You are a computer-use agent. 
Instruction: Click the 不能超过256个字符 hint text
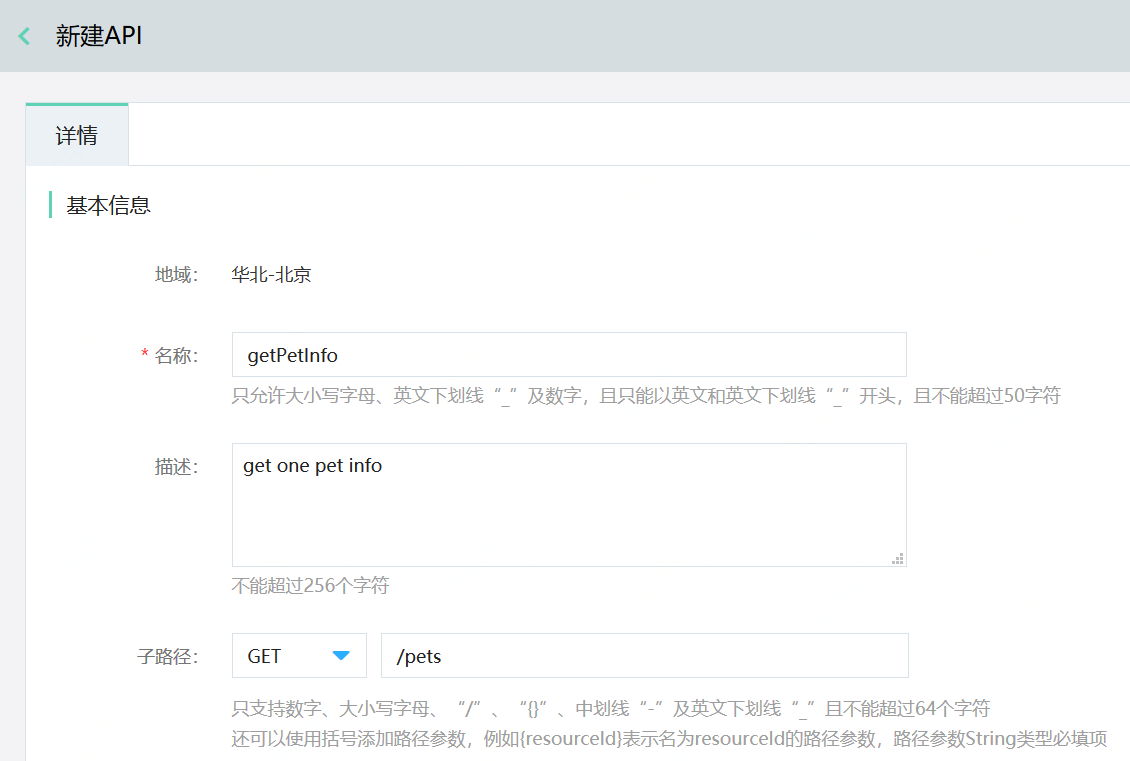click(x=310, y=586)
